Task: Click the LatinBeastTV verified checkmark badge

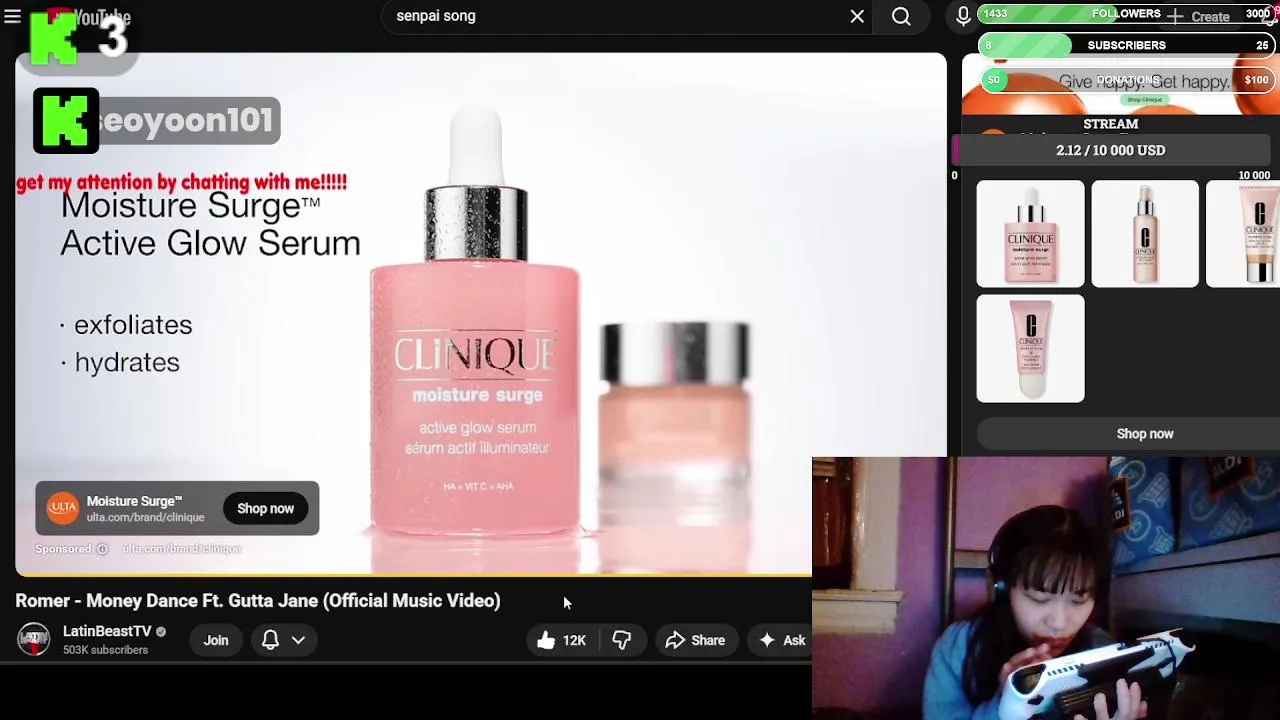Action: 161,632
